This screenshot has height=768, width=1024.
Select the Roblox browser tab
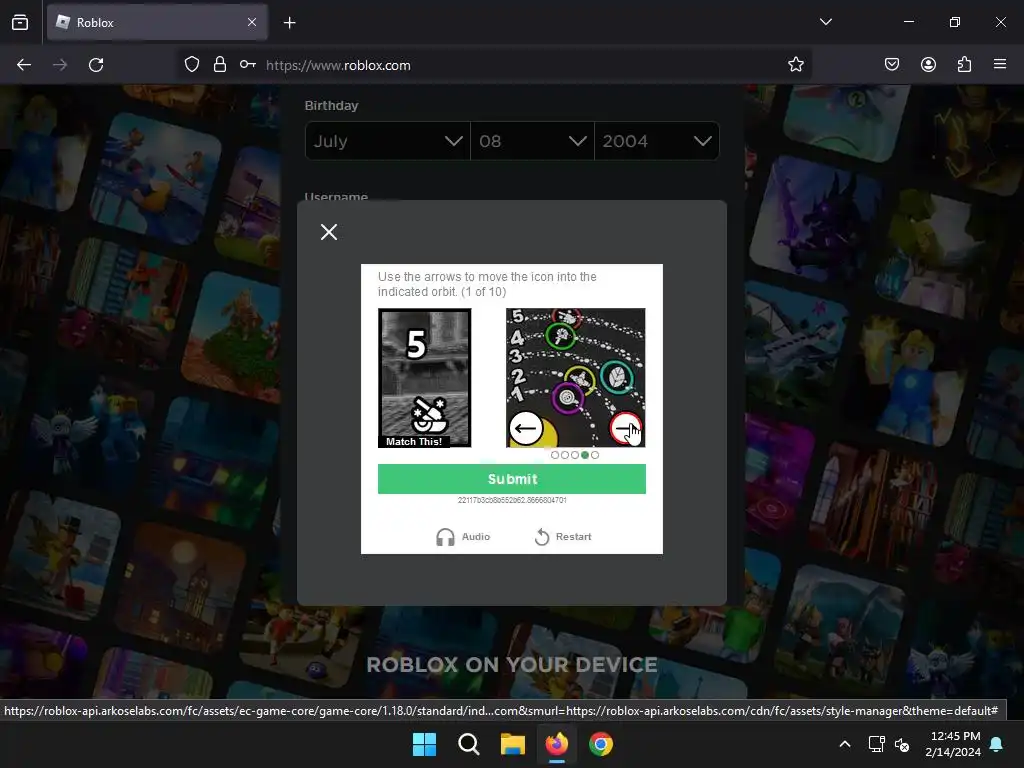tap(157, 22)
